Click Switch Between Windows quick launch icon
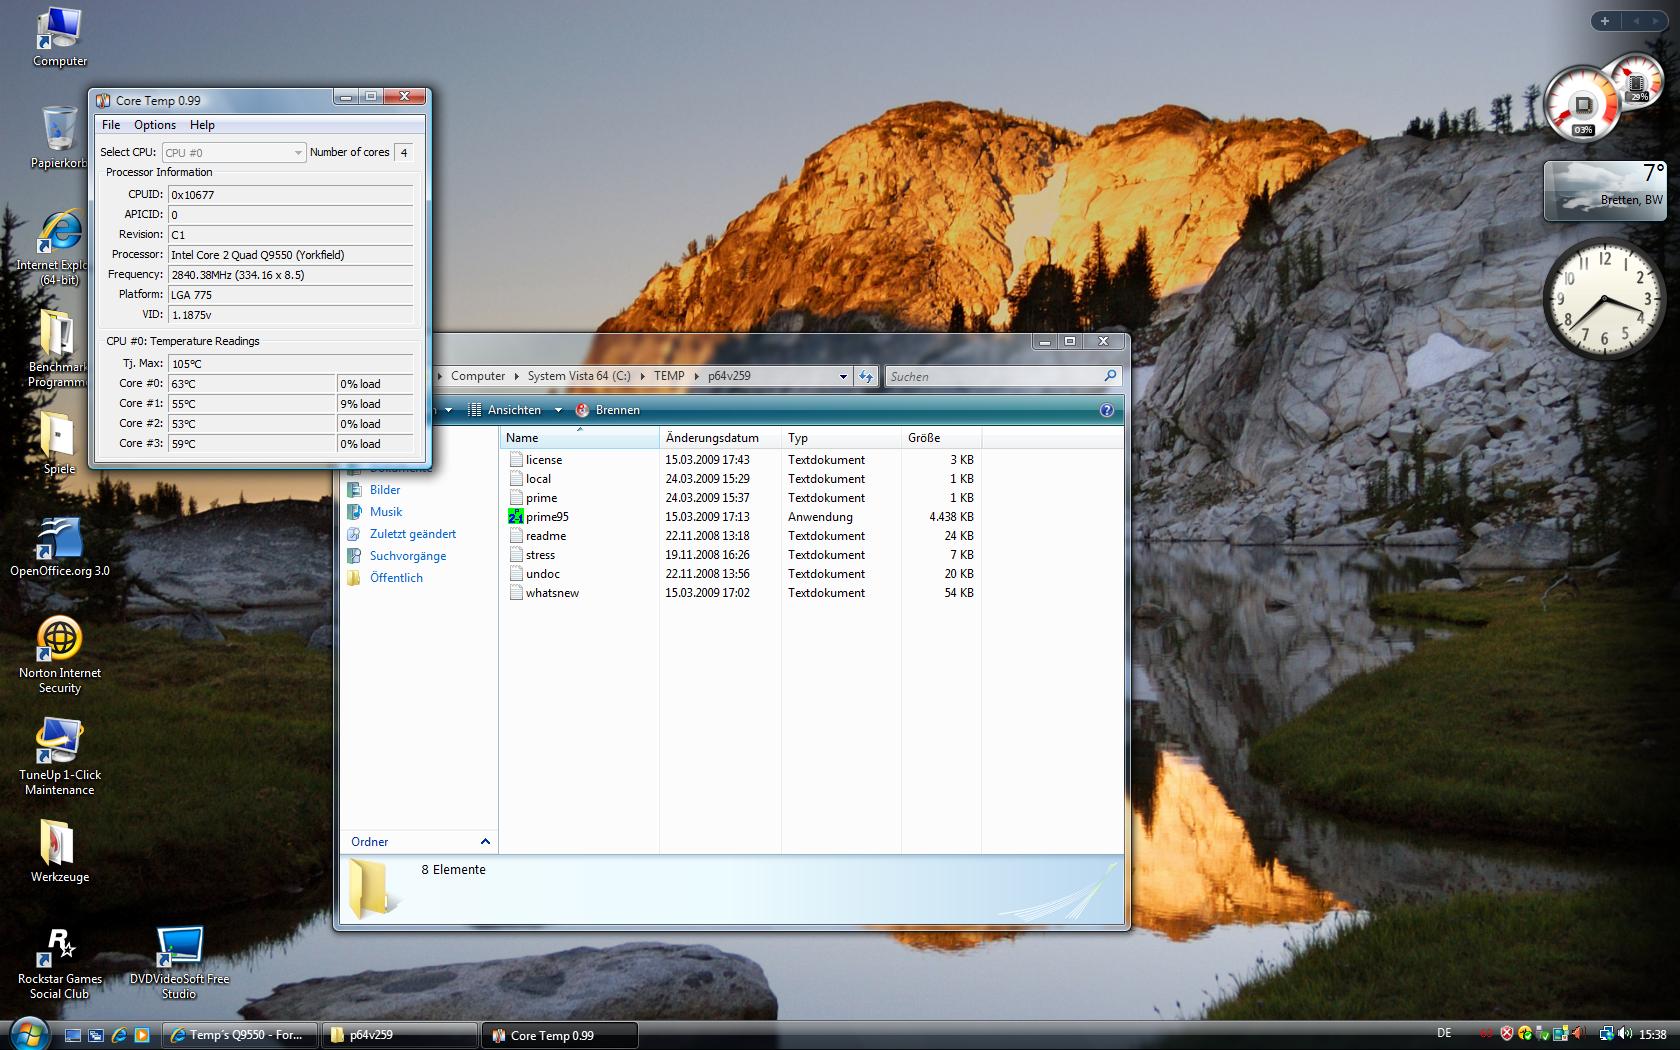Image resolution: width=1680 pixels, height=1050 pixels. click(96, 1035)
